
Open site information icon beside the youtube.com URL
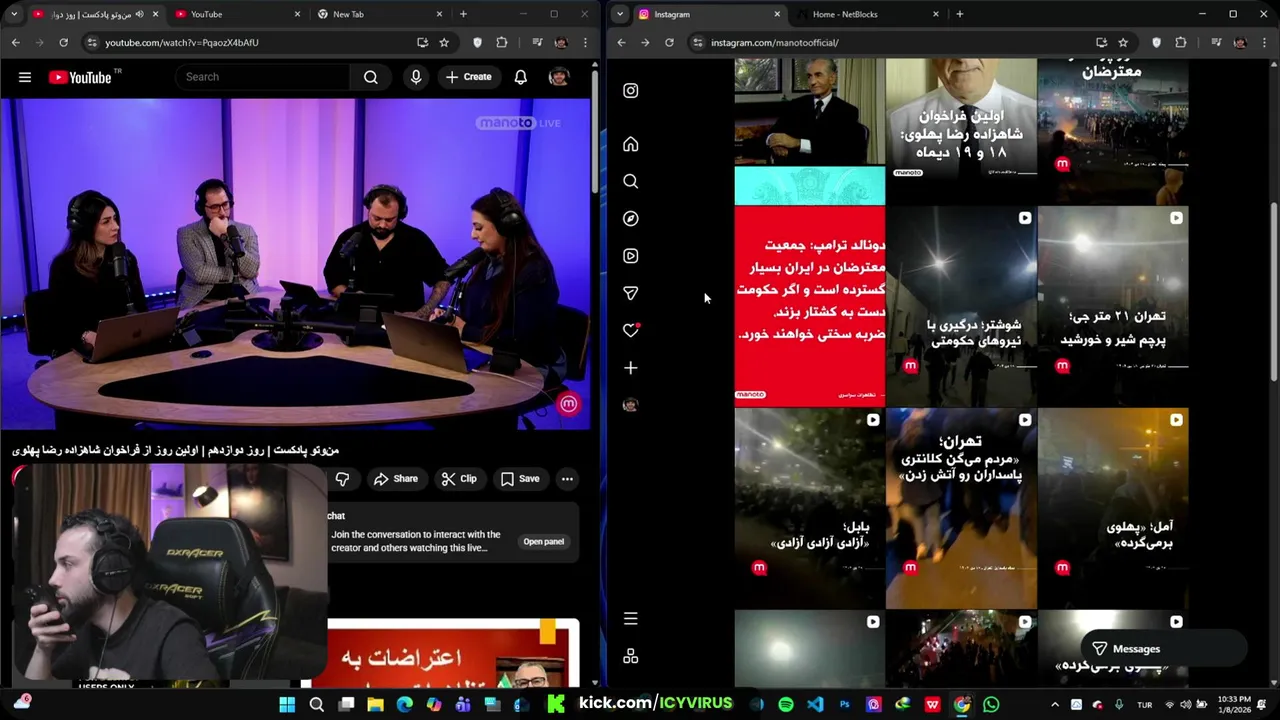[91, 42]
